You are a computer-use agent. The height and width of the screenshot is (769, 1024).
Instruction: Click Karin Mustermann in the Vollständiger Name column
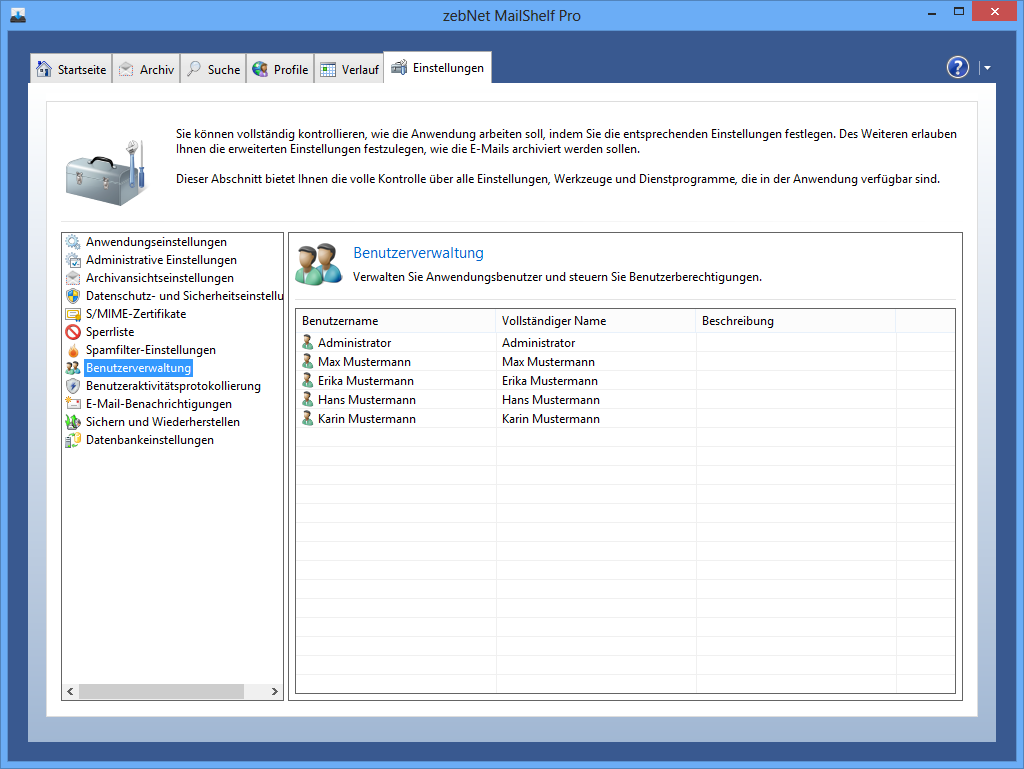point(551,418)
